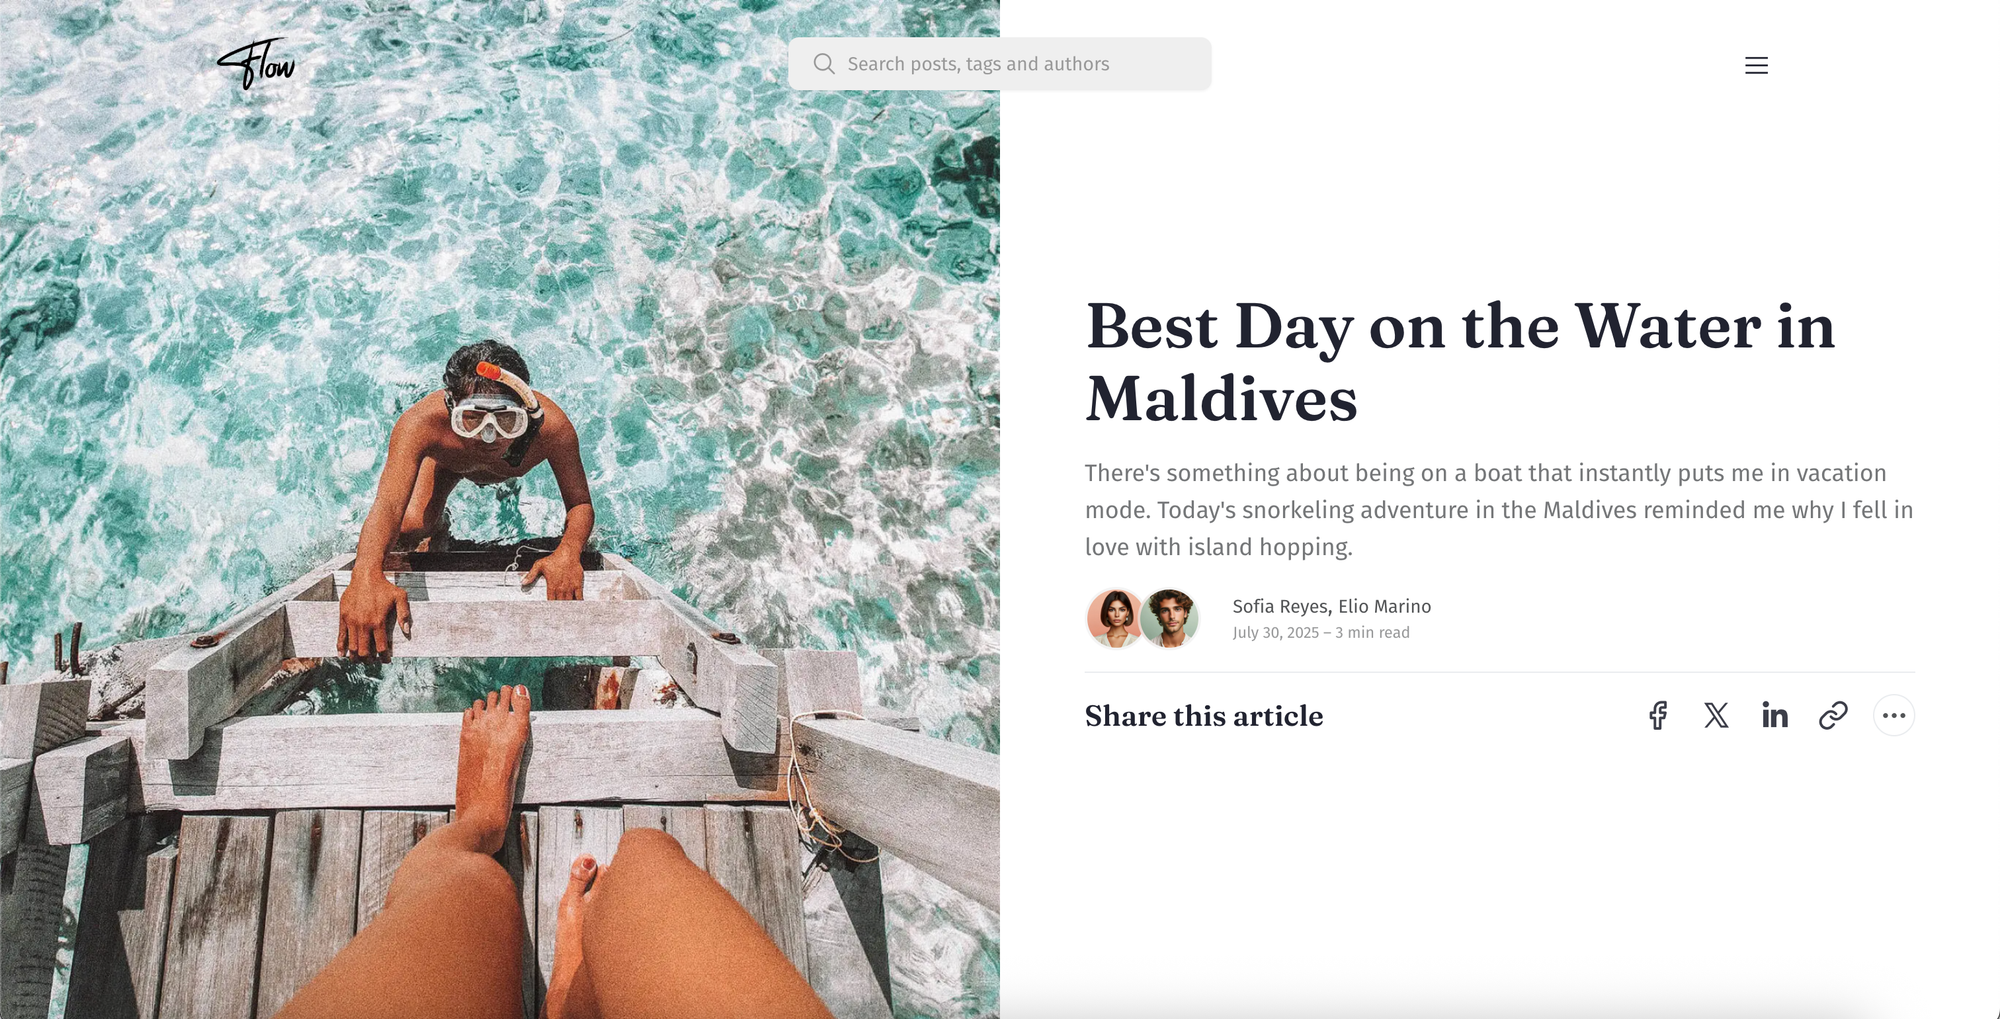Open more share options ellipsis
The height and width of the screenshot is (1019, 2000).
click(1894, 715)
